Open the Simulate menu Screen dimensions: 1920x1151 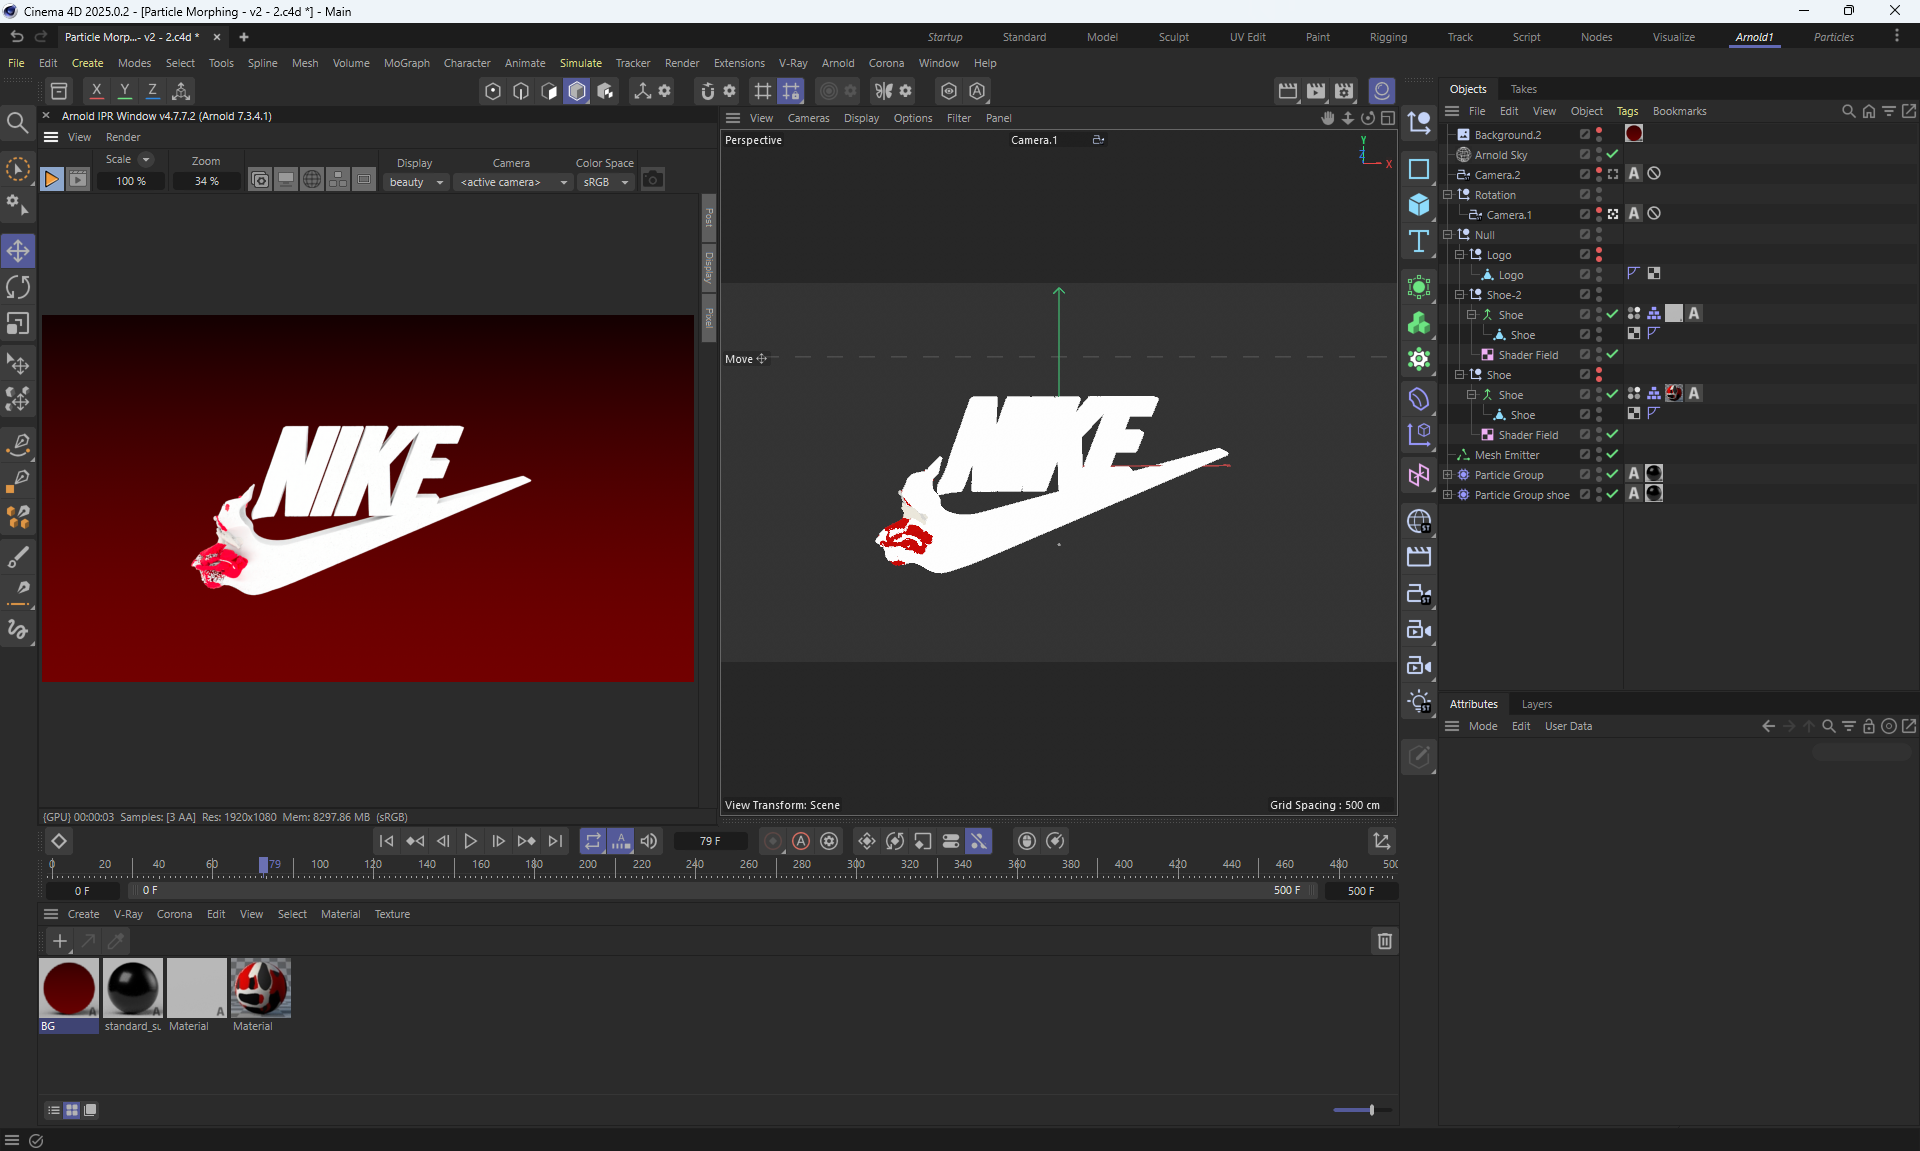[x=580, y=63]
